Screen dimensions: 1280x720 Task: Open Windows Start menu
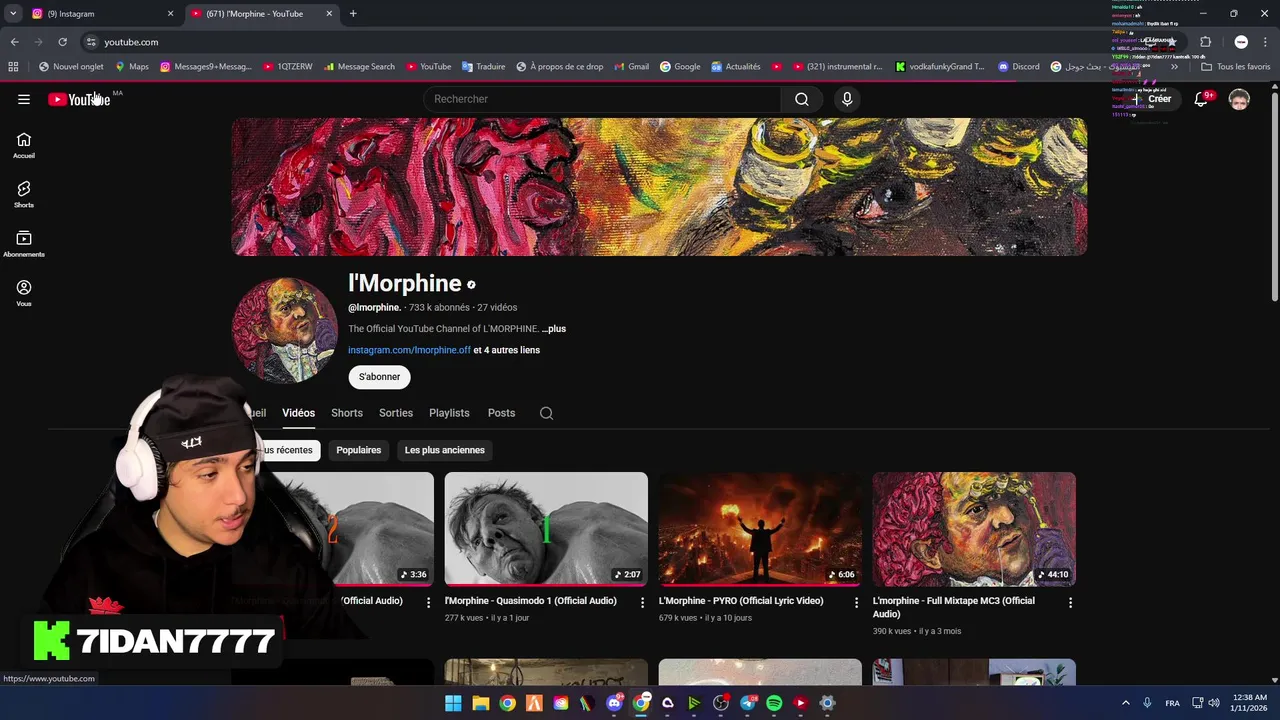coord(453,703)
